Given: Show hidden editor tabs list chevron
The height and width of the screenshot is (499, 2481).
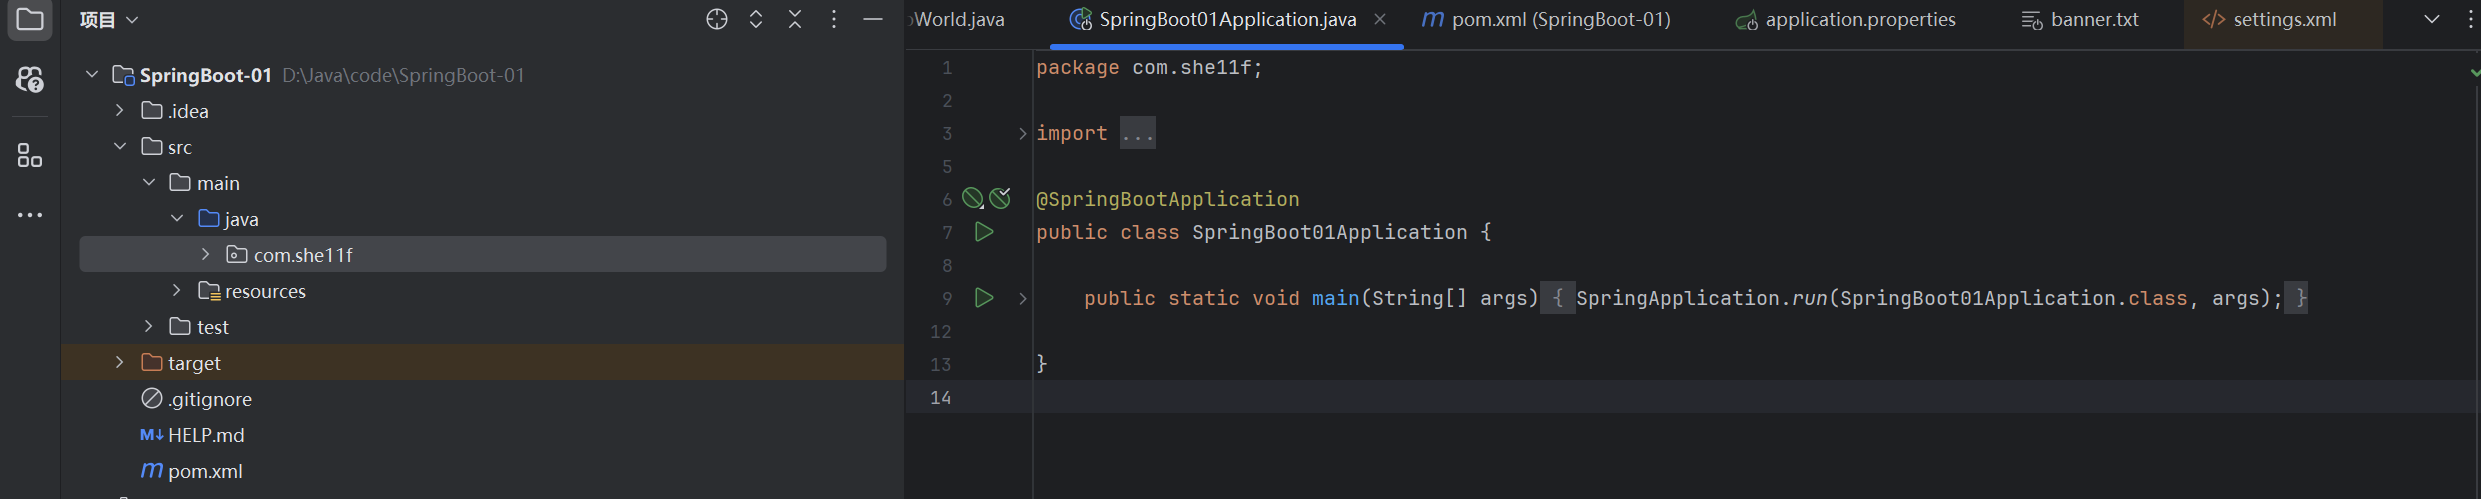Looking at the screenshot, I should click(2431, 19).
